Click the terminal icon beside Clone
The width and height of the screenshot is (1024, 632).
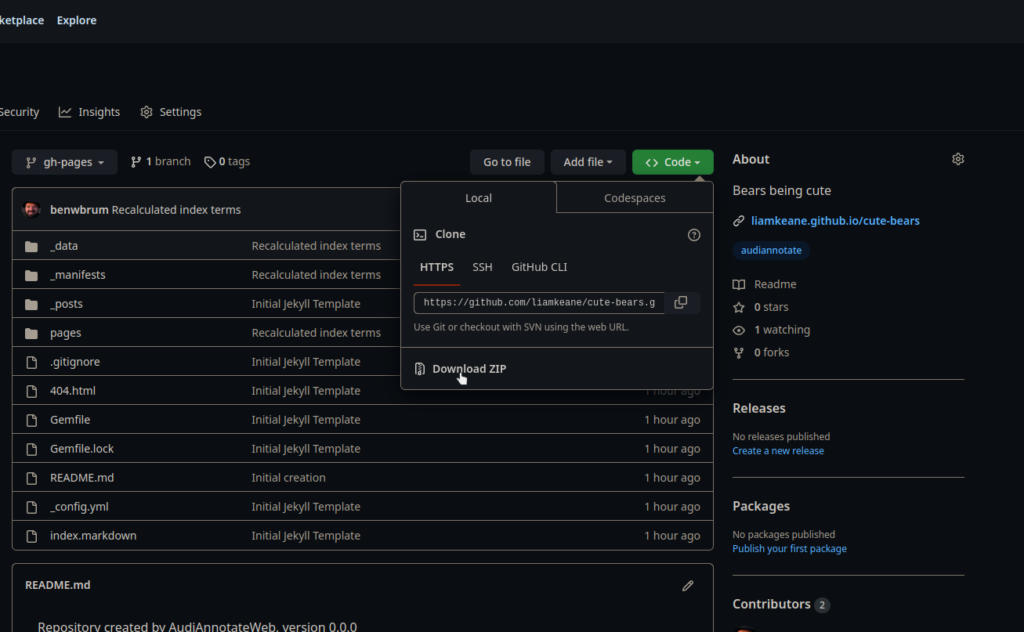click(420, 234)
